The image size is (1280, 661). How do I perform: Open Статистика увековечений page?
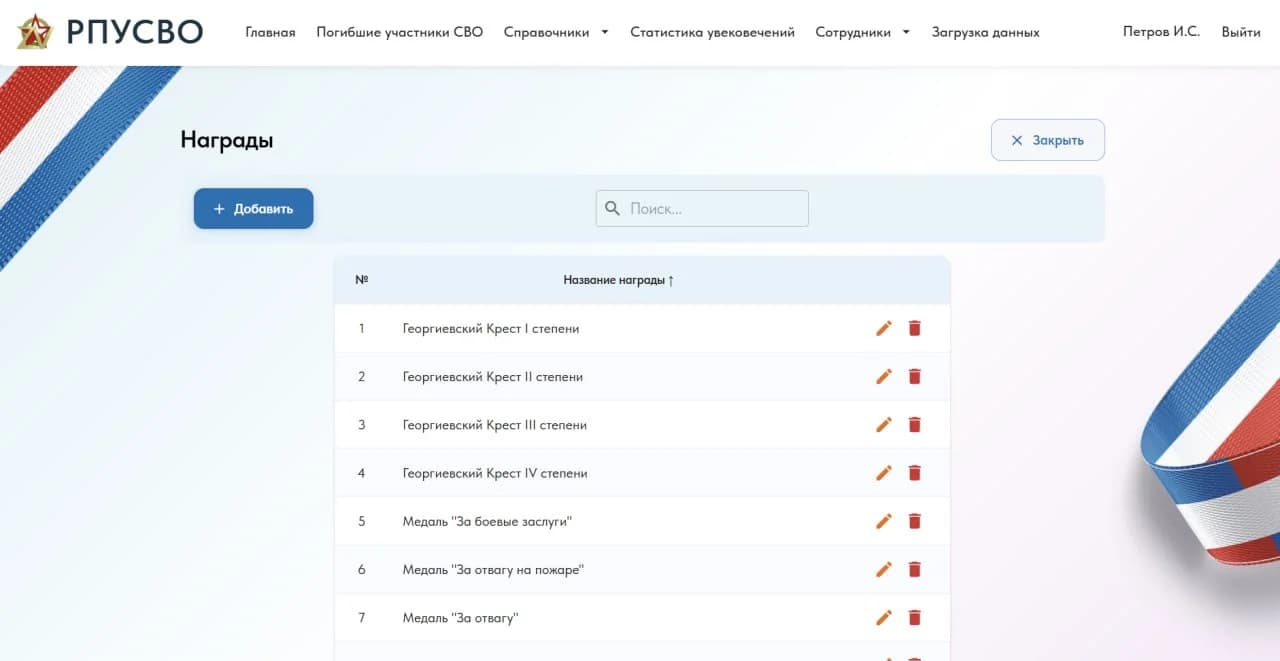point(712,32)
